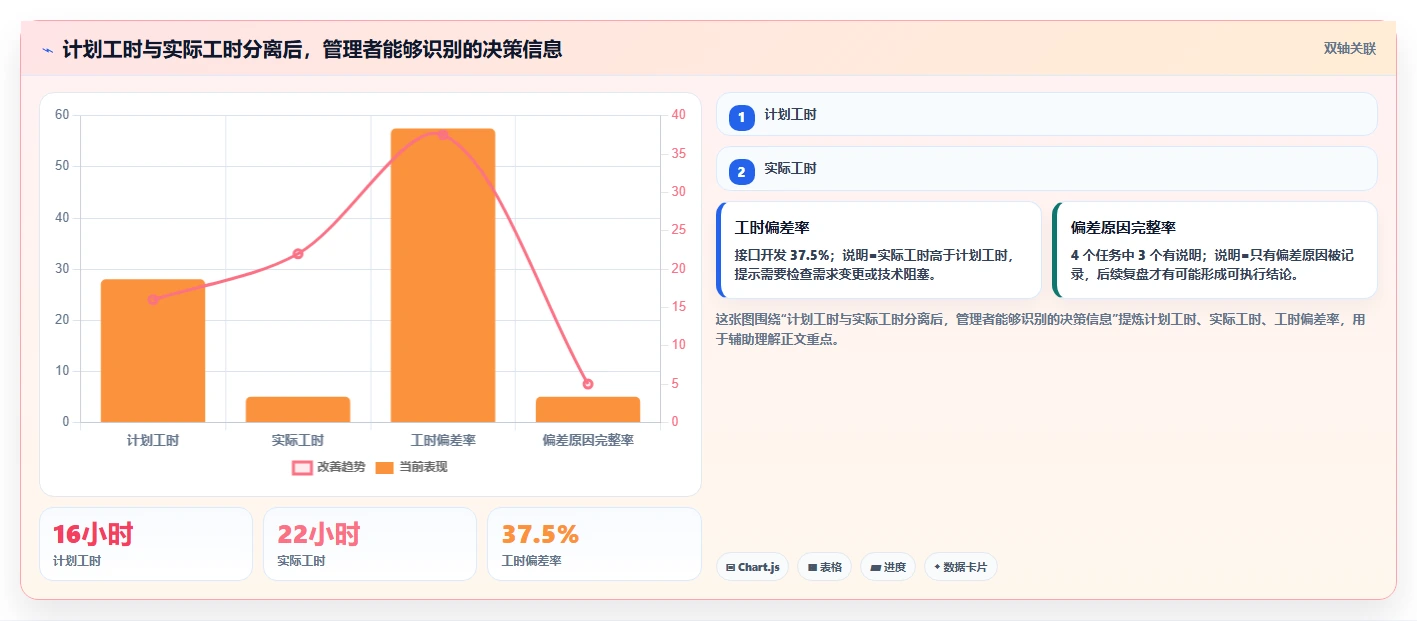Click the Chart.js tag

pos(752,567)
